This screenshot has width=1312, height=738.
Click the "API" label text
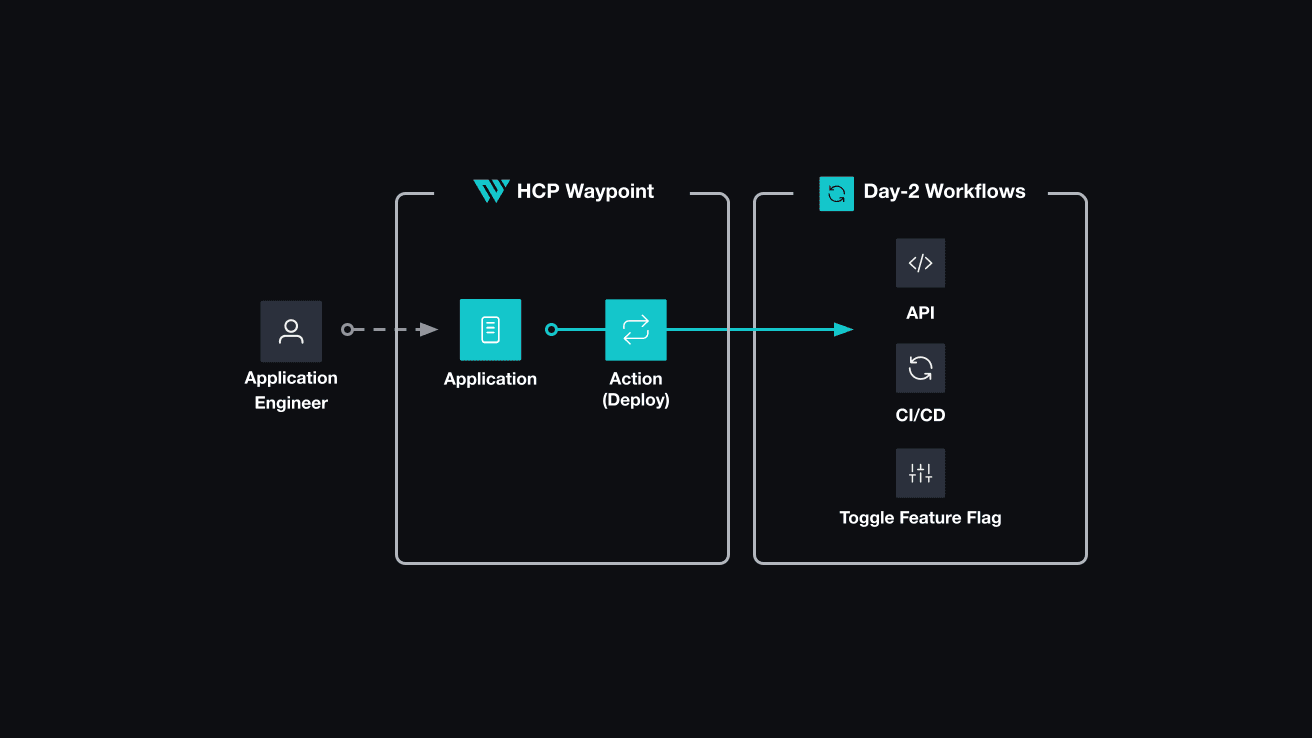point(920,313)
